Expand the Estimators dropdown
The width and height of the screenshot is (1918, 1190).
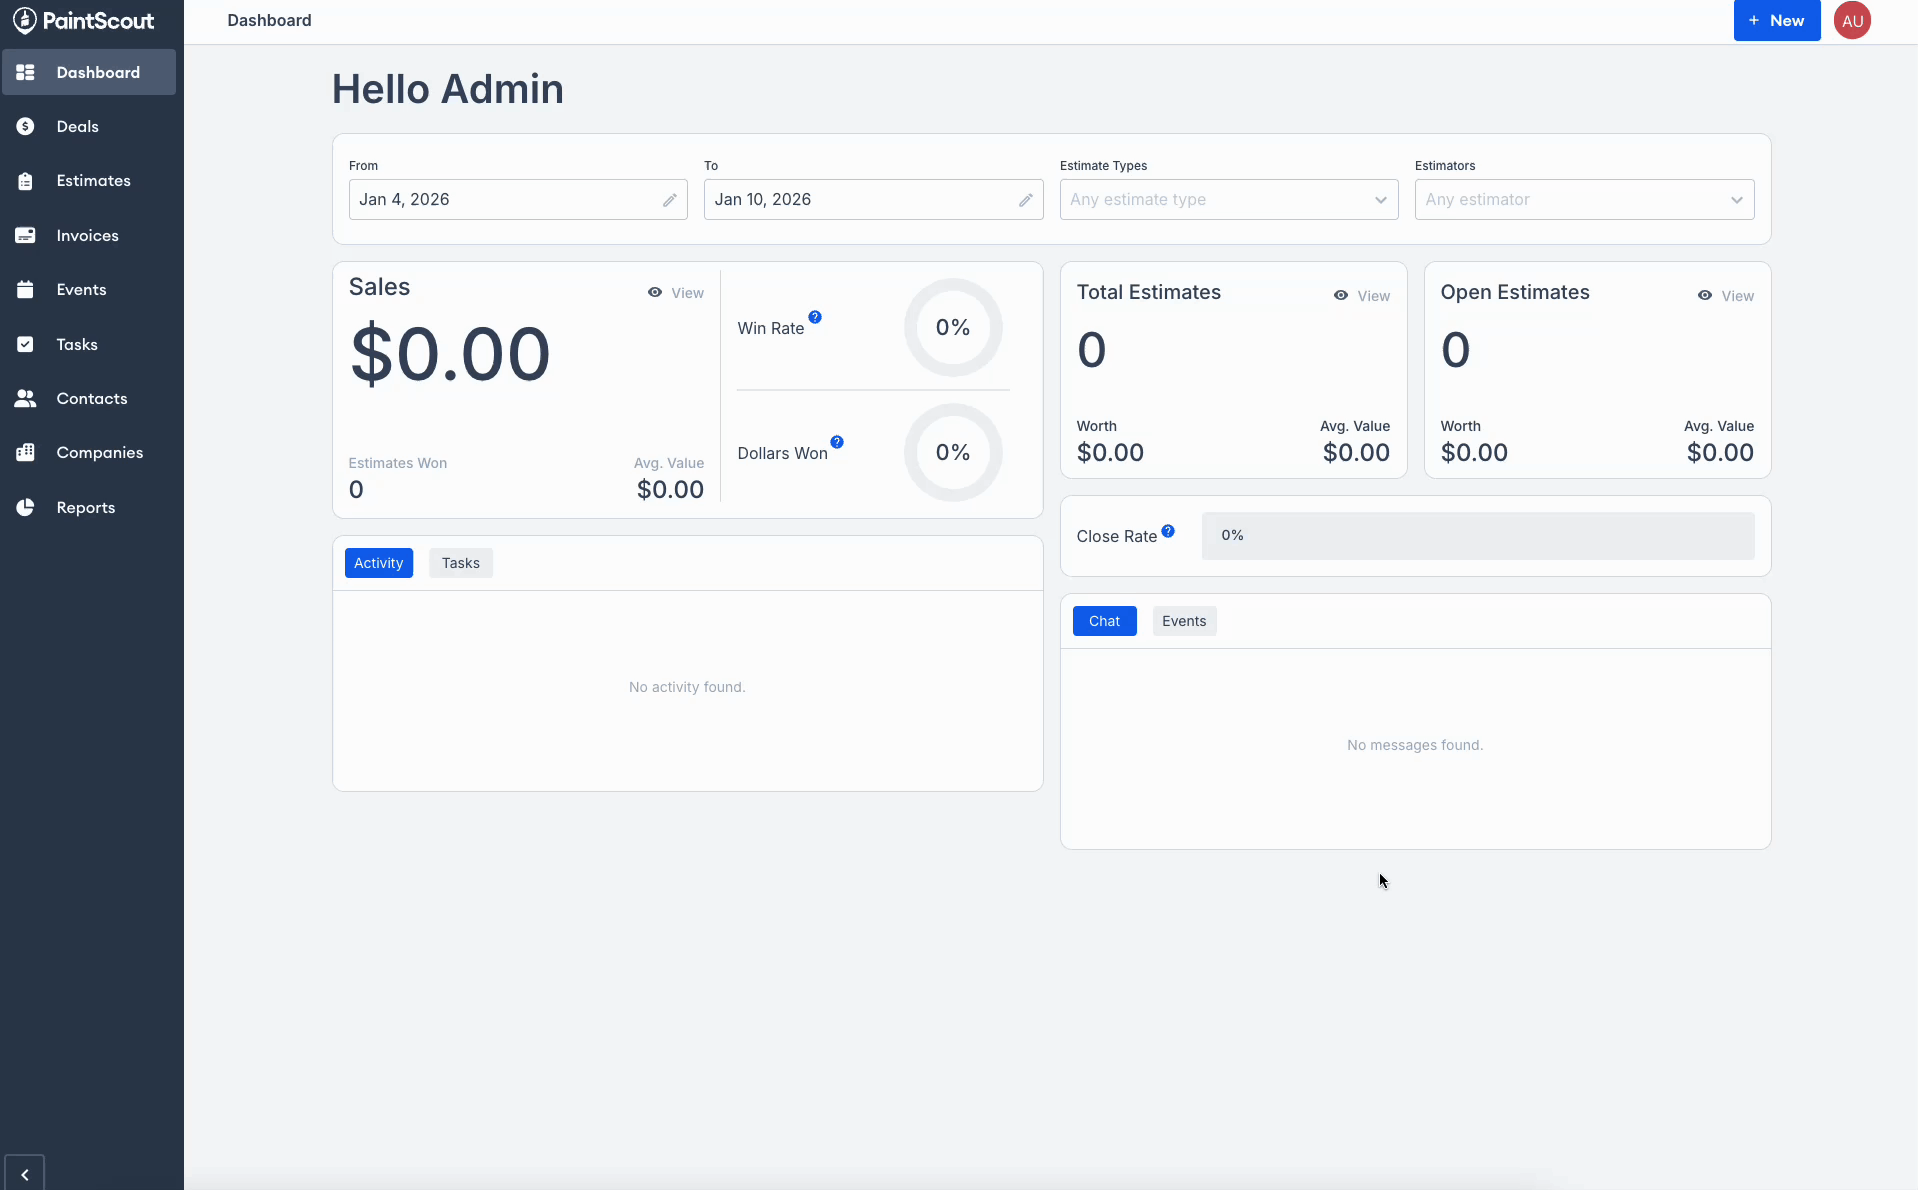(x=1584, y=200)
